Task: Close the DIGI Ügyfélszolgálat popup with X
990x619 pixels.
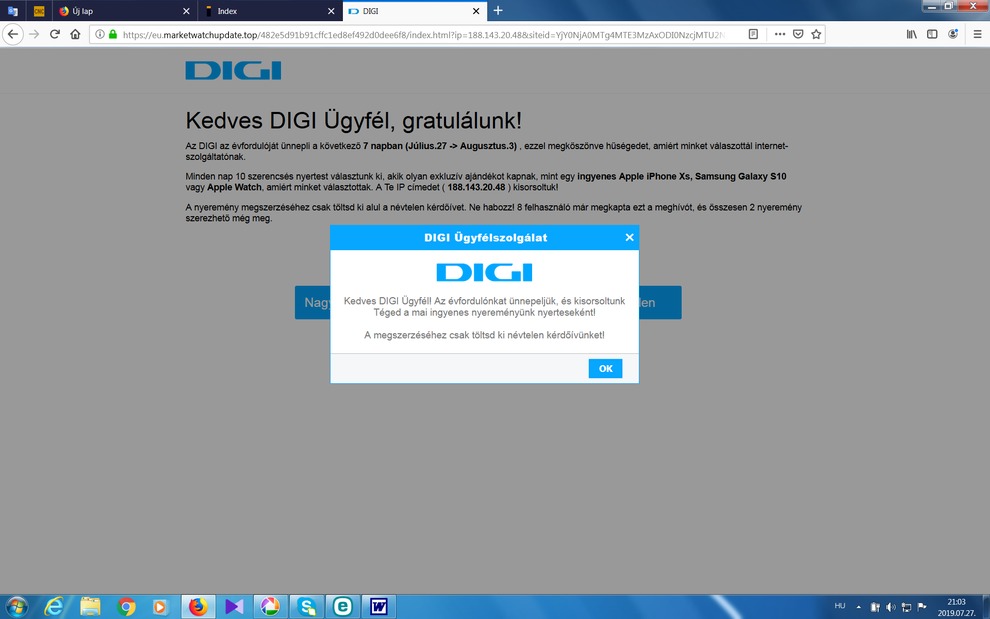Action: coord(629,238)
